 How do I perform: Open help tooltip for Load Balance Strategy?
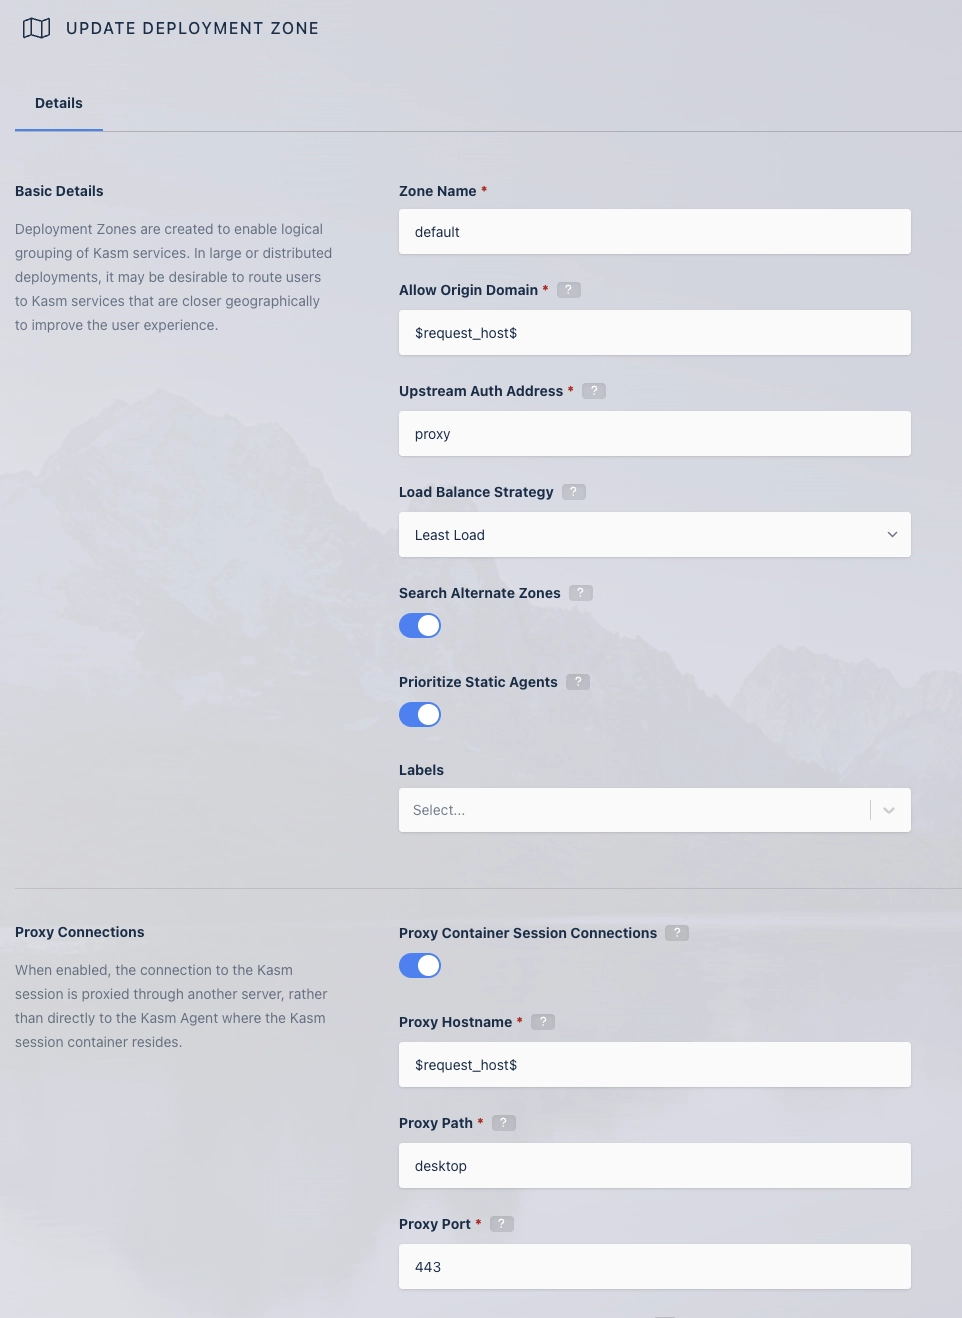pos(574,492)
